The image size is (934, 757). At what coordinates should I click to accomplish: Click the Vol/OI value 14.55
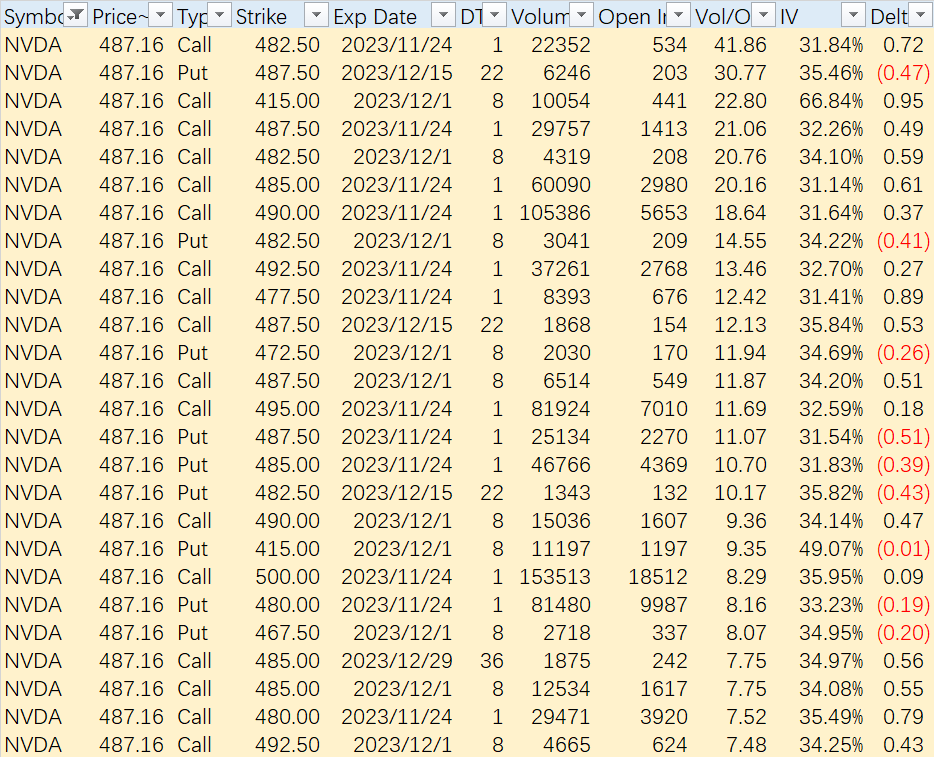[x=740, y=241]
